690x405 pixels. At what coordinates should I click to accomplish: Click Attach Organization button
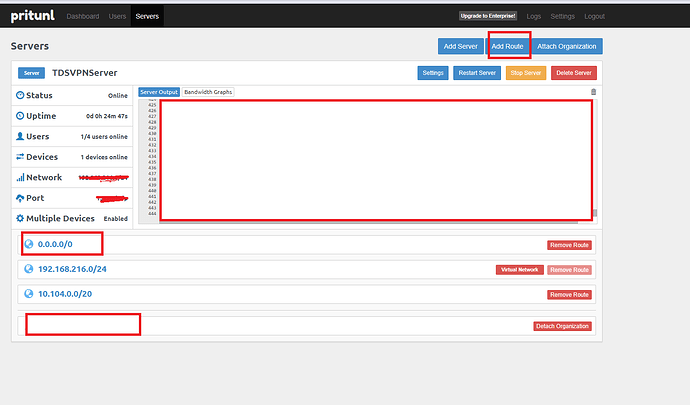(567, 46)
